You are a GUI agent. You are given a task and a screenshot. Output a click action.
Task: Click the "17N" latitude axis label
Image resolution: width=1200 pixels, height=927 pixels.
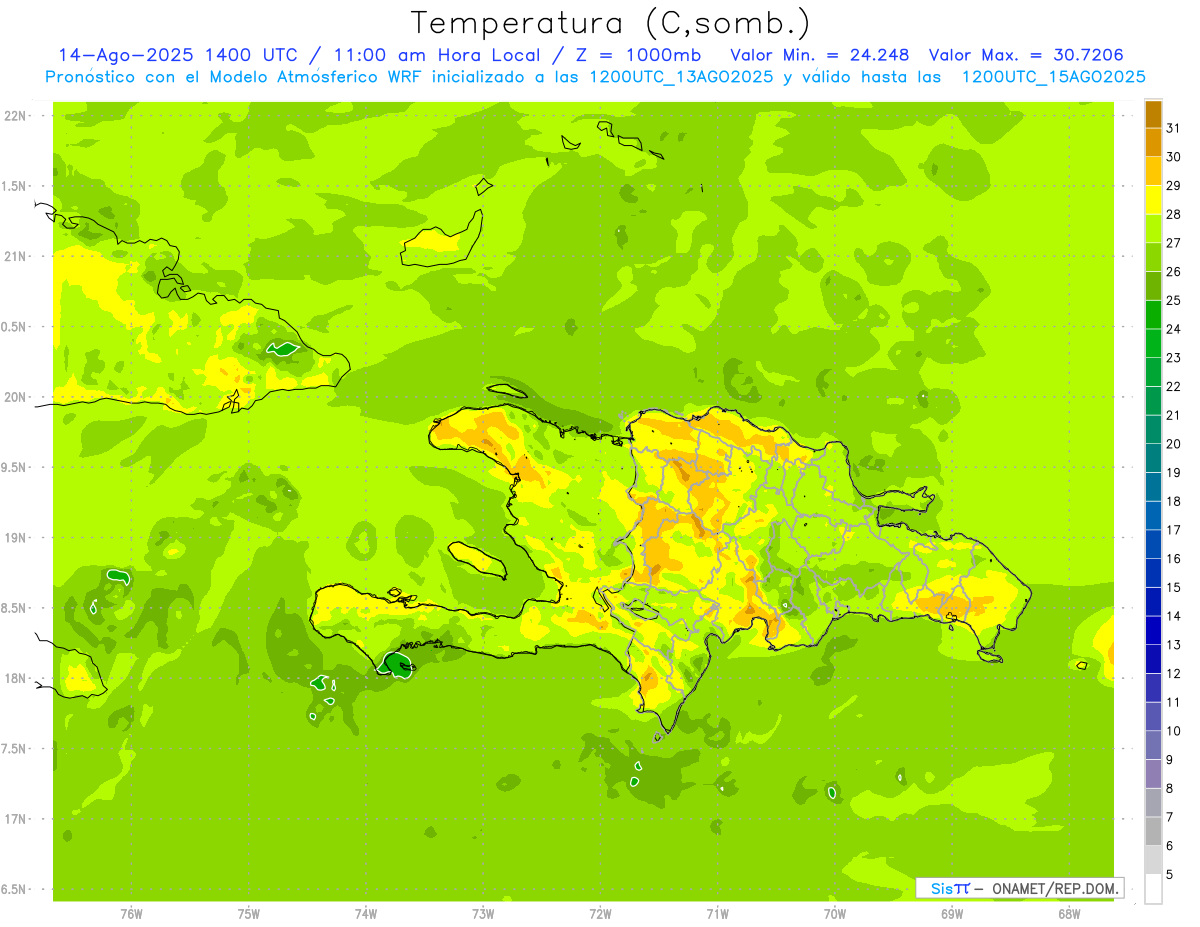tap(14, 819)
